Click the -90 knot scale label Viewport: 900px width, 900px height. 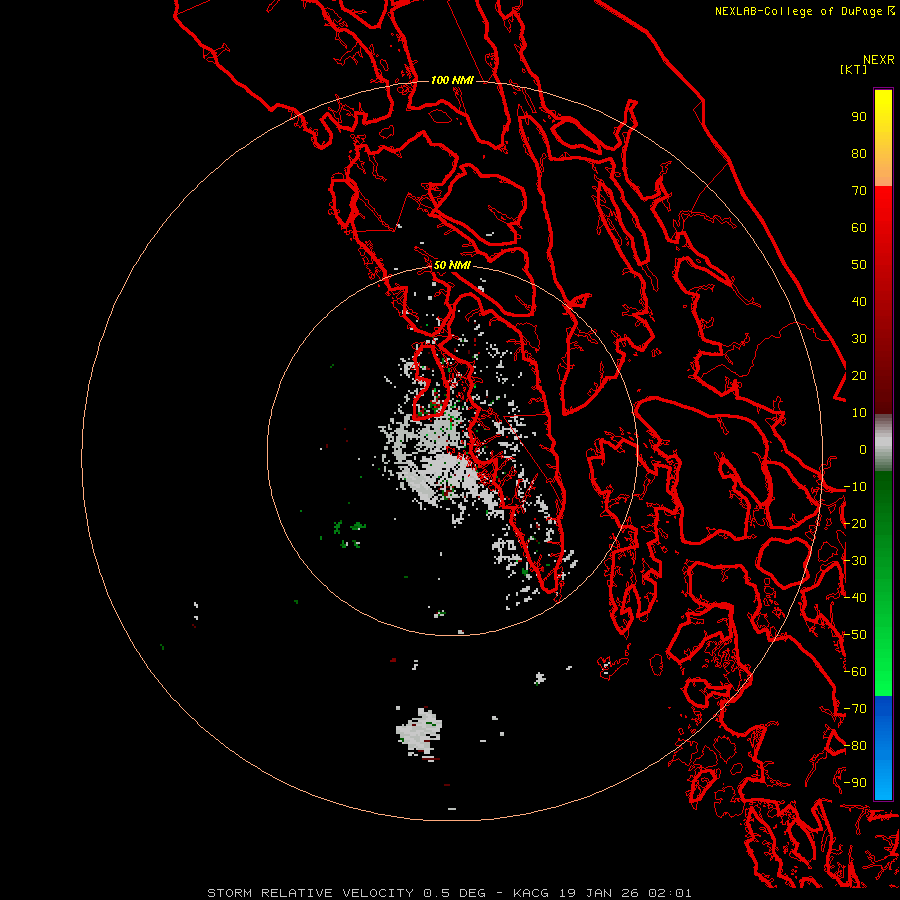coord(855,783)
